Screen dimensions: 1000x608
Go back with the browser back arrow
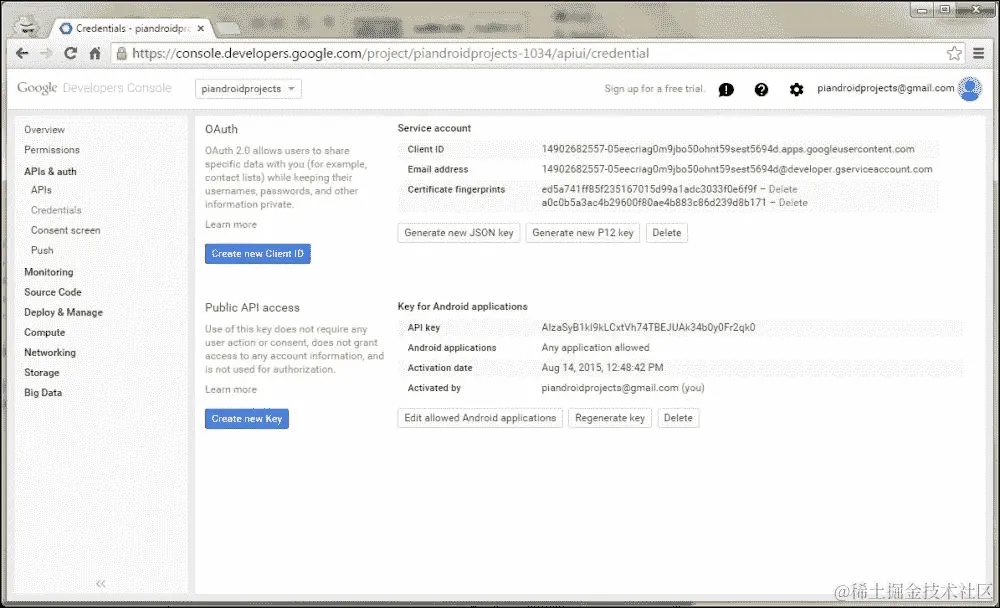click(22, 54)
